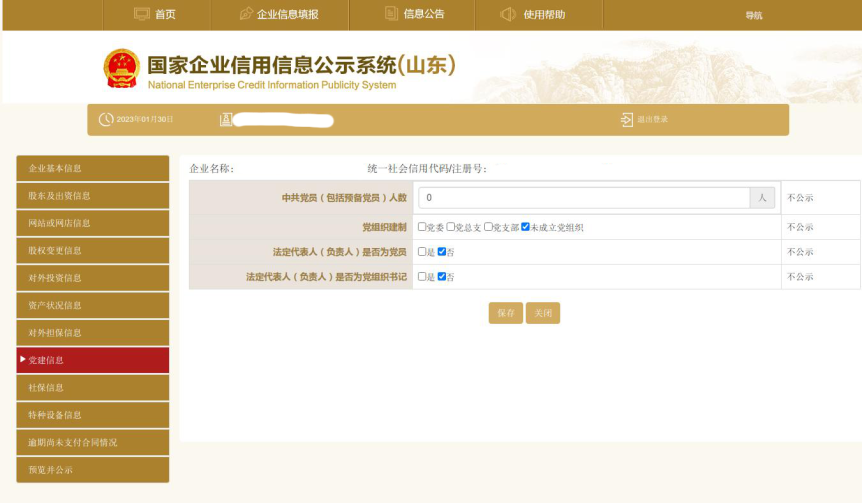The height and width of the screenshot is (503, 862).
Task: Click the user profile icon
Action: (226, 120)
